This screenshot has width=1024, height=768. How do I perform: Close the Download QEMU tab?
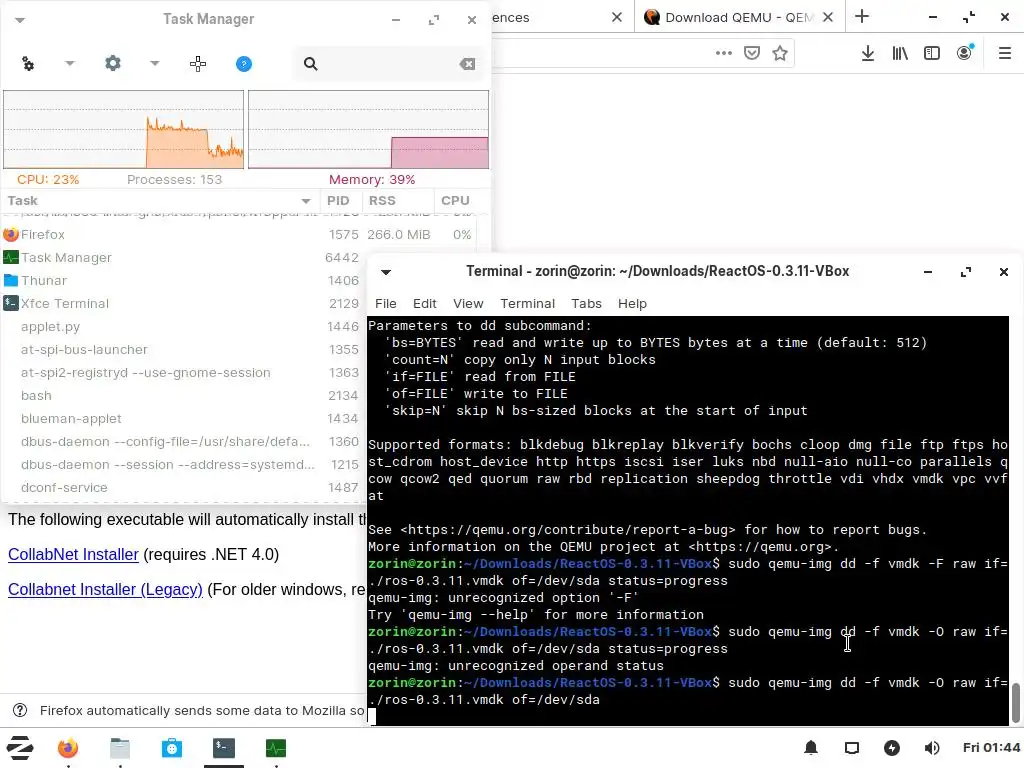[x=828, y=17]
